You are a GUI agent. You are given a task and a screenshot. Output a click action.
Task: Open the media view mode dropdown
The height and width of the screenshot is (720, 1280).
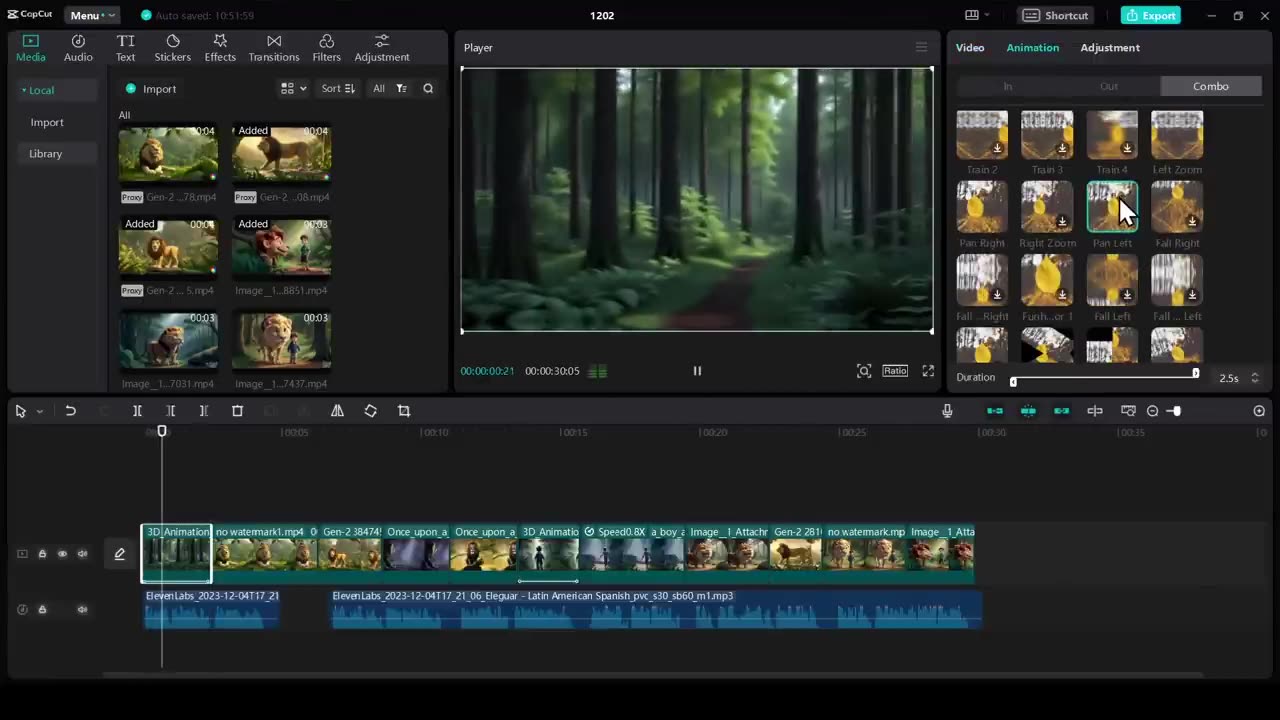[293, 88]
